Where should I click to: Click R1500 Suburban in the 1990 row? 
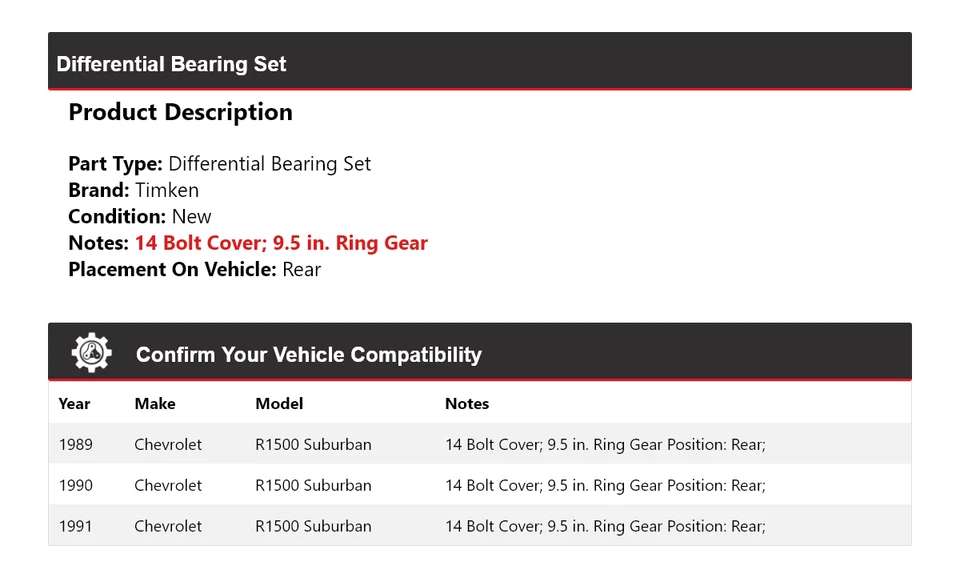tap(313, 485)
